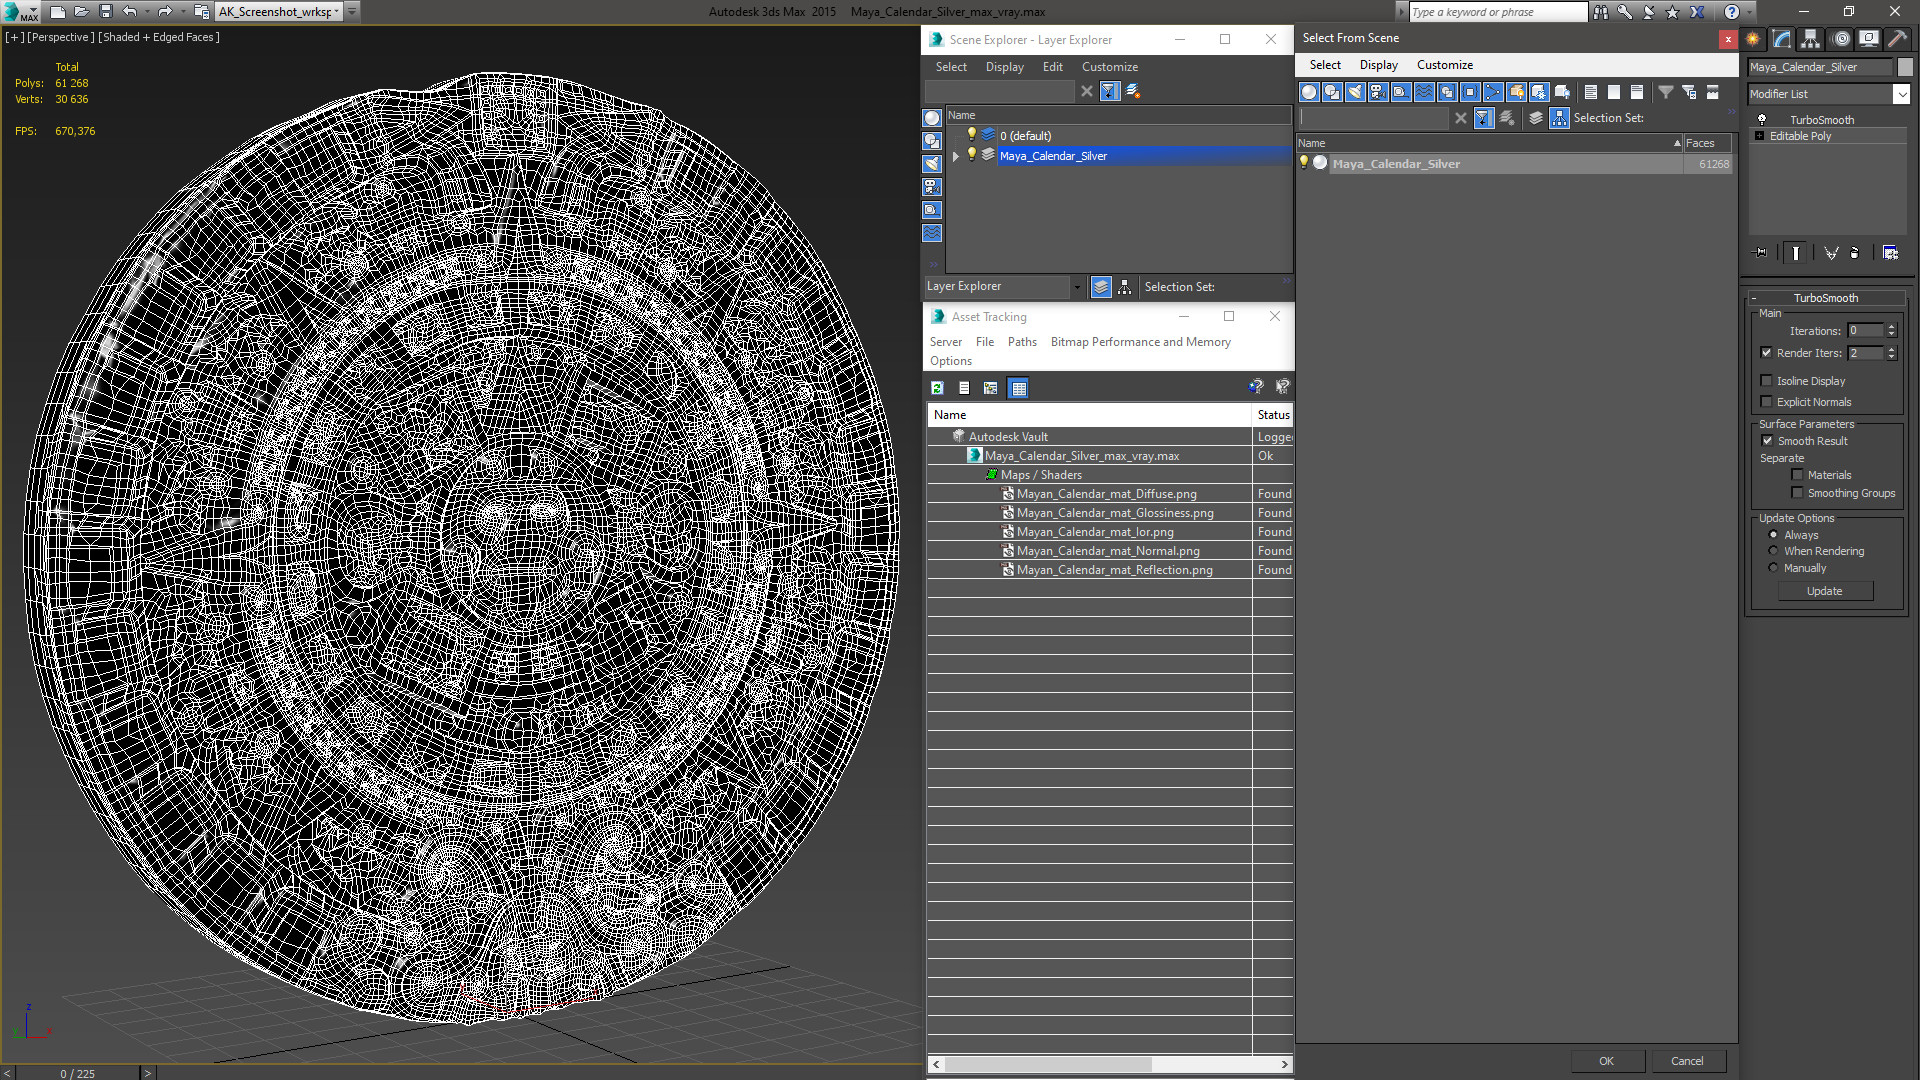Click Select None icon in Select From Scene

tap(1614, 92)
